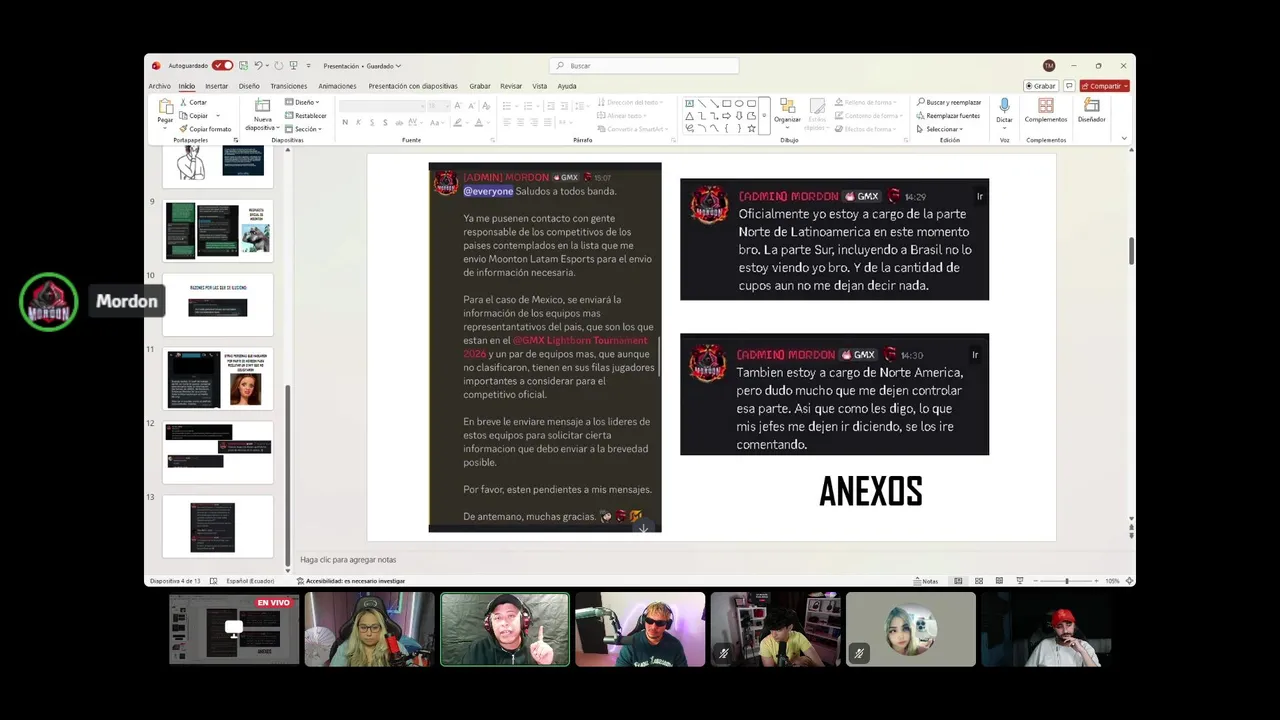This screenshot has width=1280, height=720.
Task: Switch to Presentación con diapositivas tab
Action: click(413, 86)
